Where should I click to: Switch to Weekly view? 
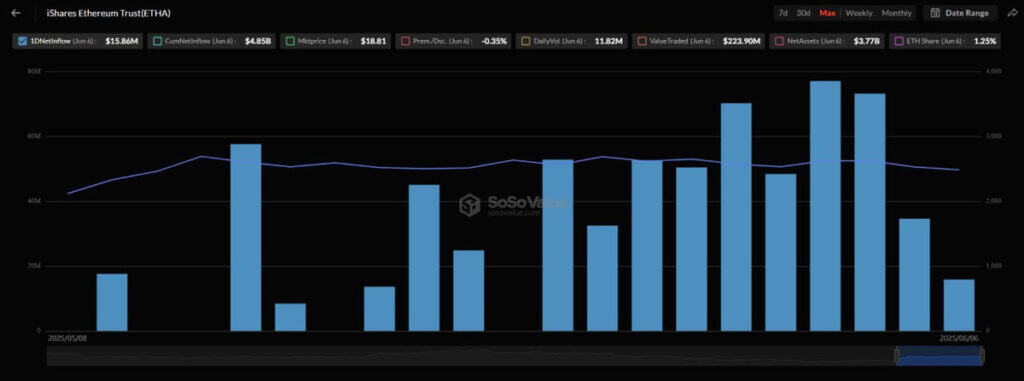[859, 13]
